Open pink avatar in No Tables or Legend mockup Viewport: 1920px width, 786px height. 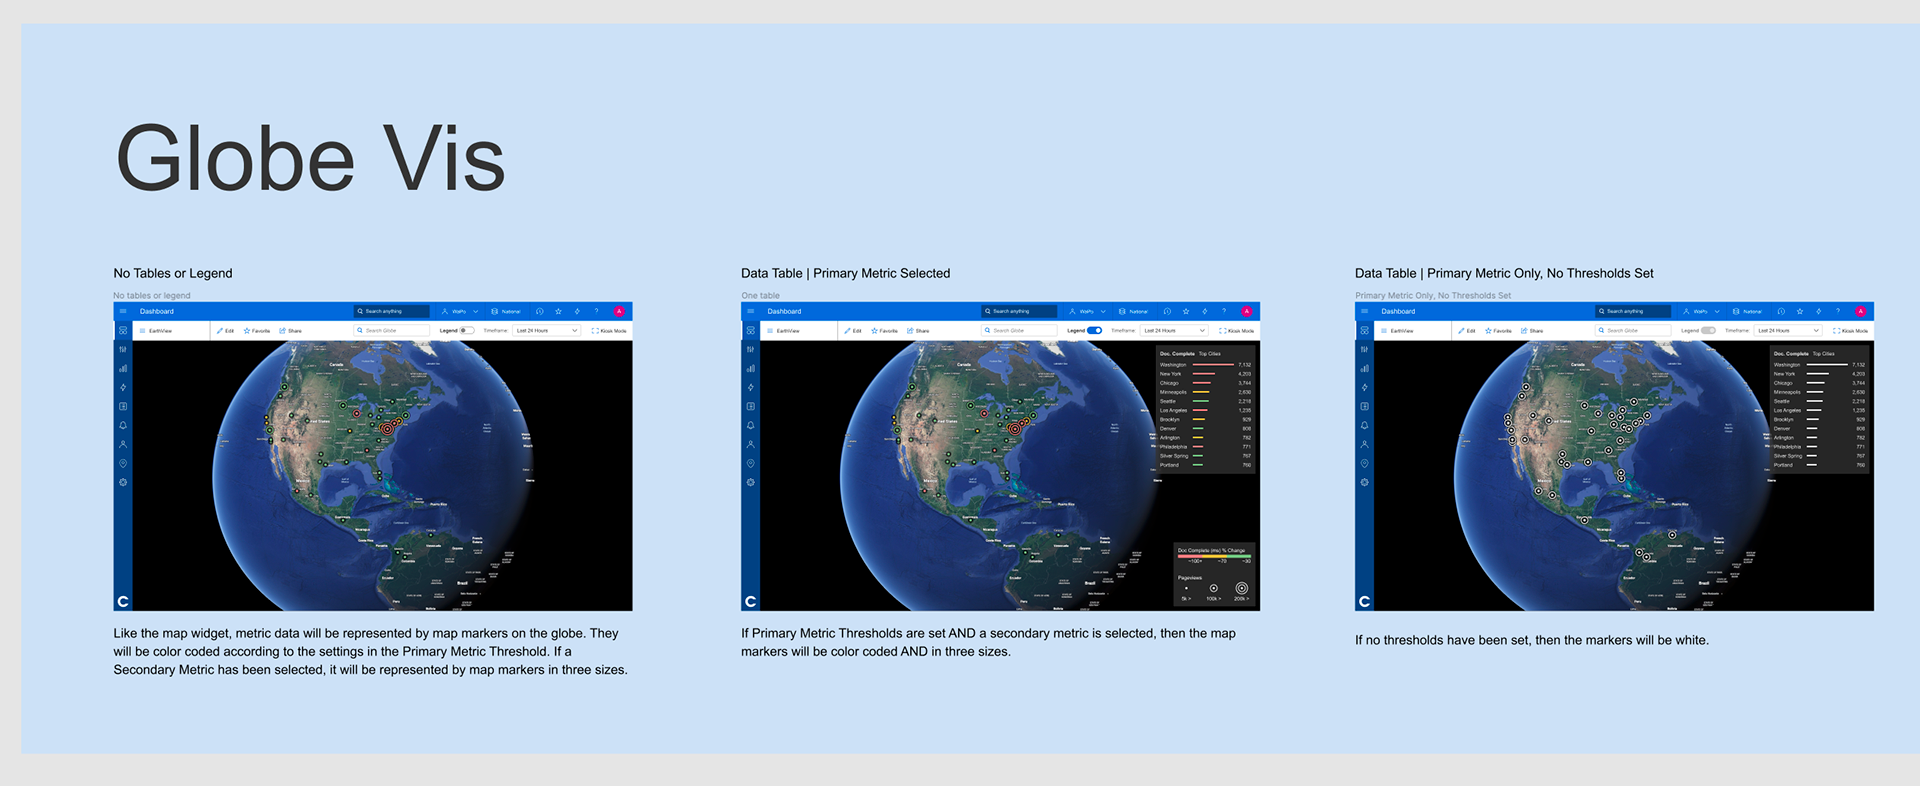coord(619,311)
